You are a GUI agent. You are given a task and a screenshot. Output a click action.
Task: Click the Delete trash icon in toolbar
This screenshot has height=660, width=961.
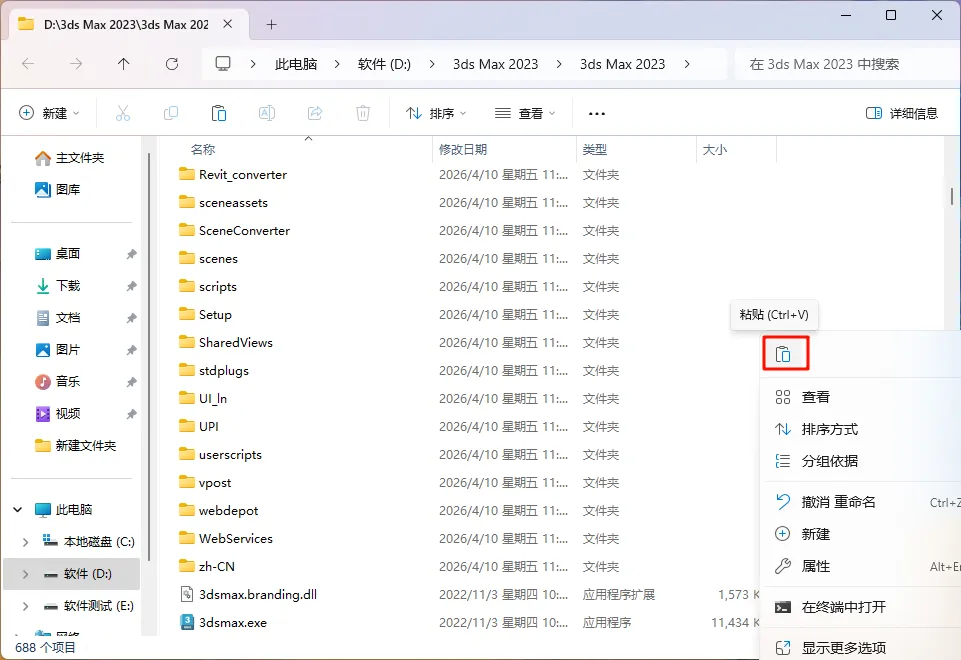(x=363, y=113)
